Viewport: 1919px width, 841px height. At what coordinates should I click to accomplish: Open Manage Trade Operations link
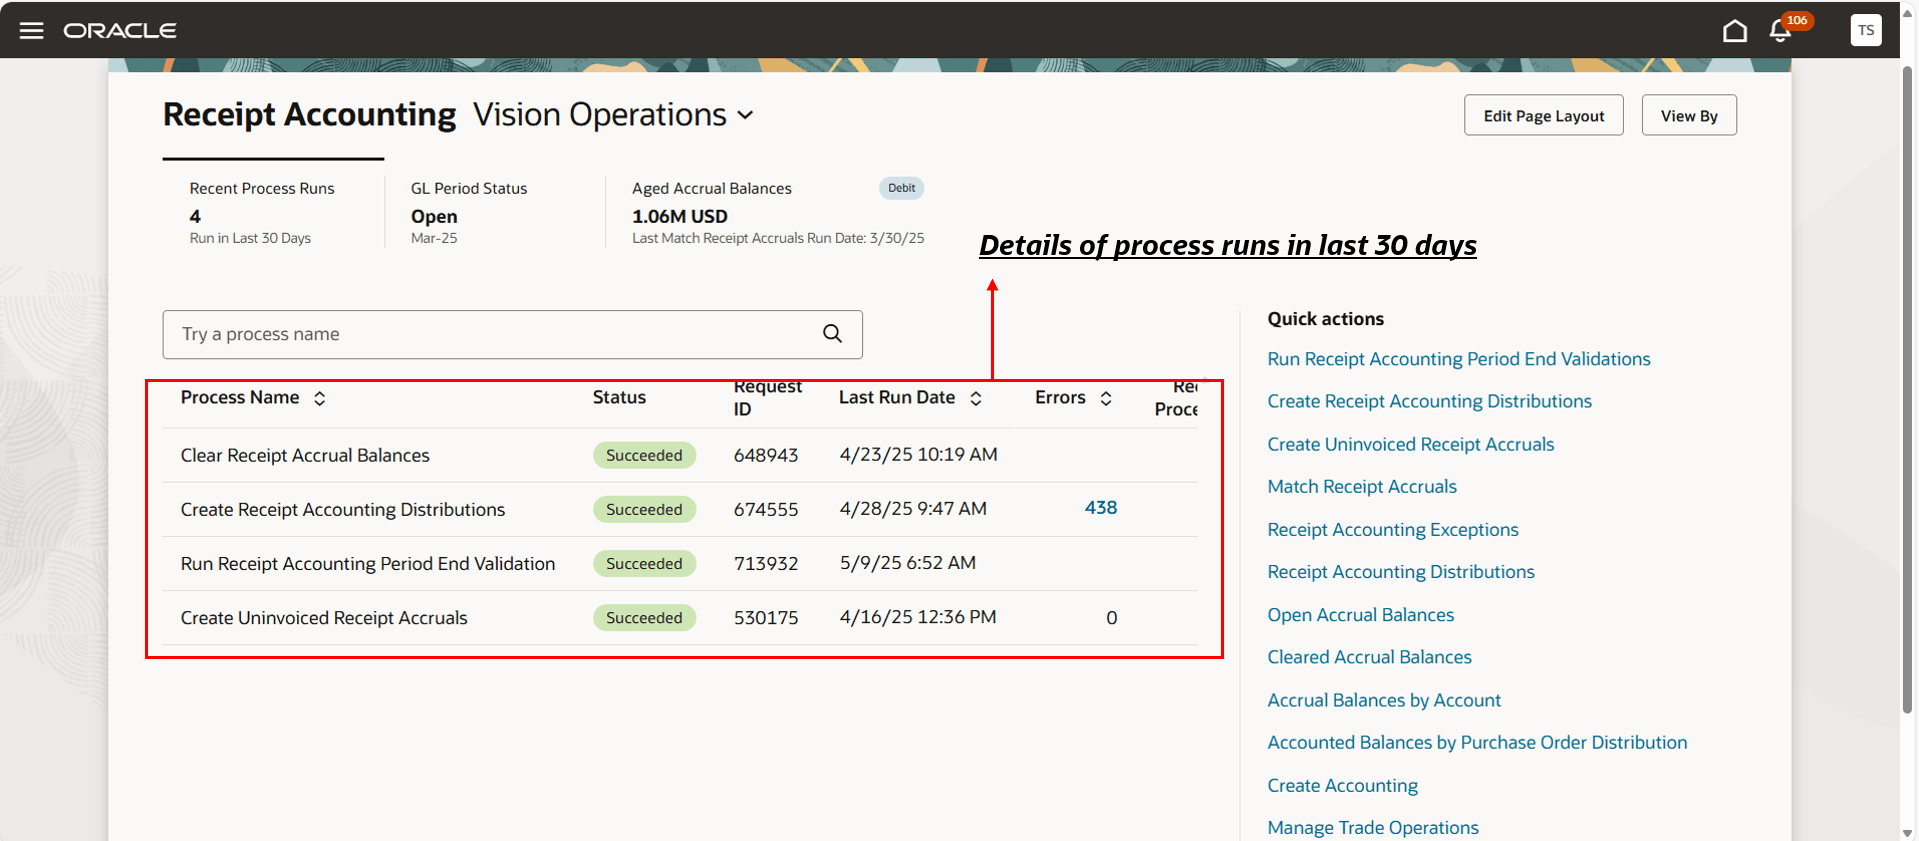pyautogui.click(x=1373, y=828)
